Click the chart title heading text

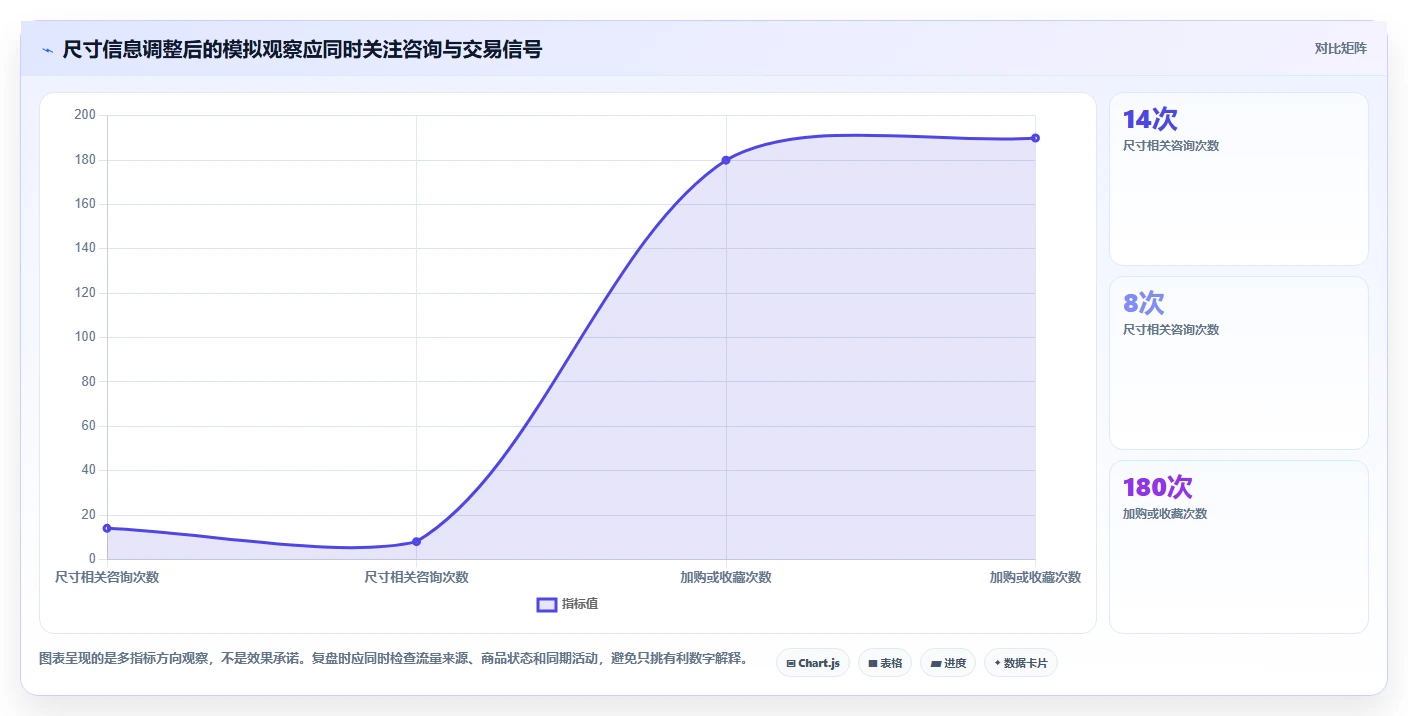point(302,49)
